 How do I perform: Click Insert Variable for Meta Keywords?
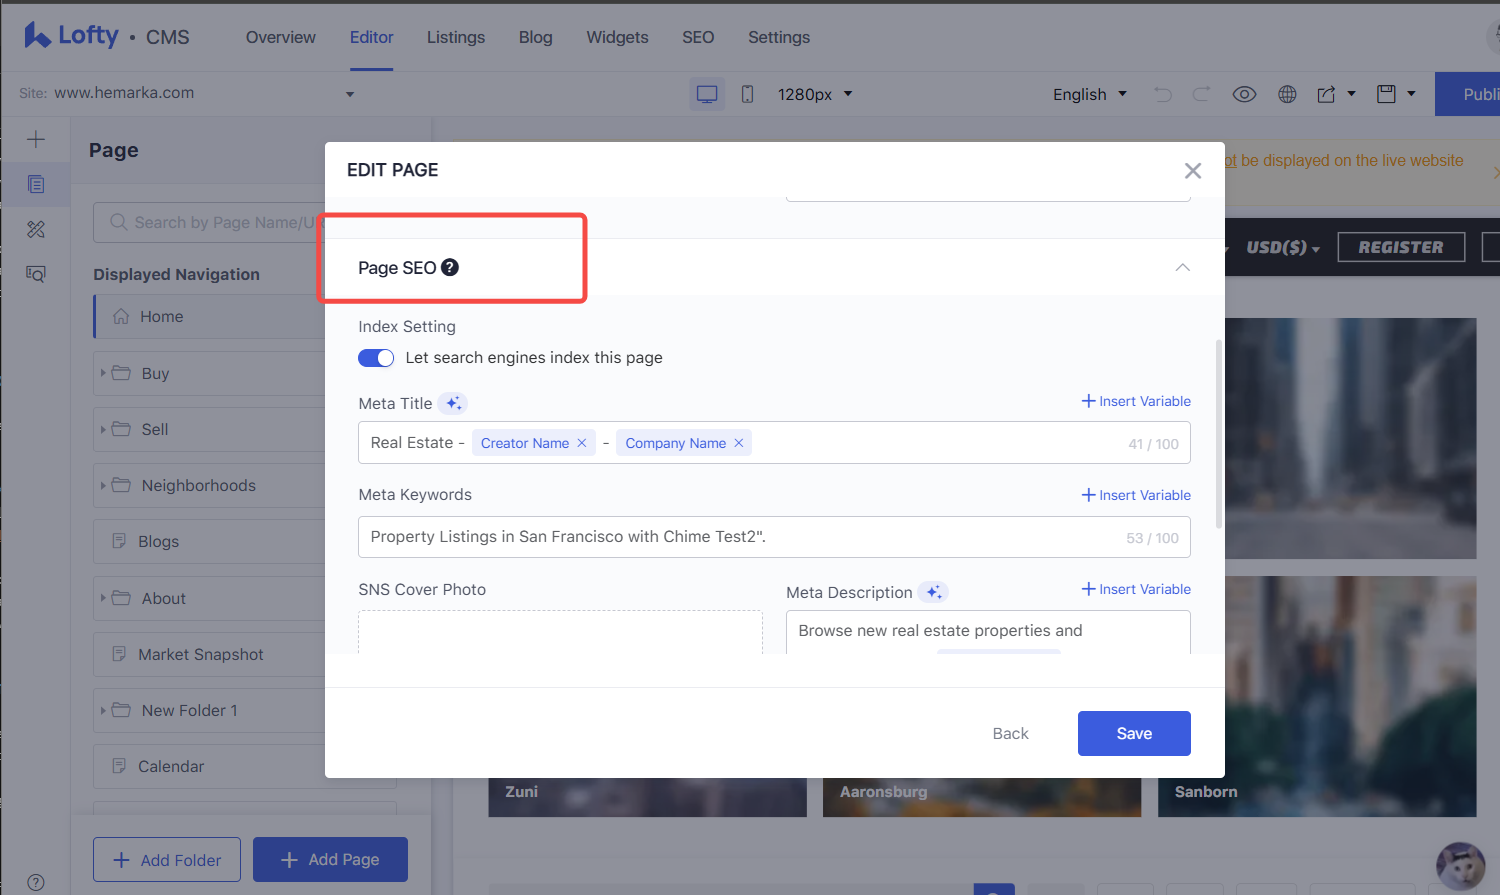[x=1136, y=495]
